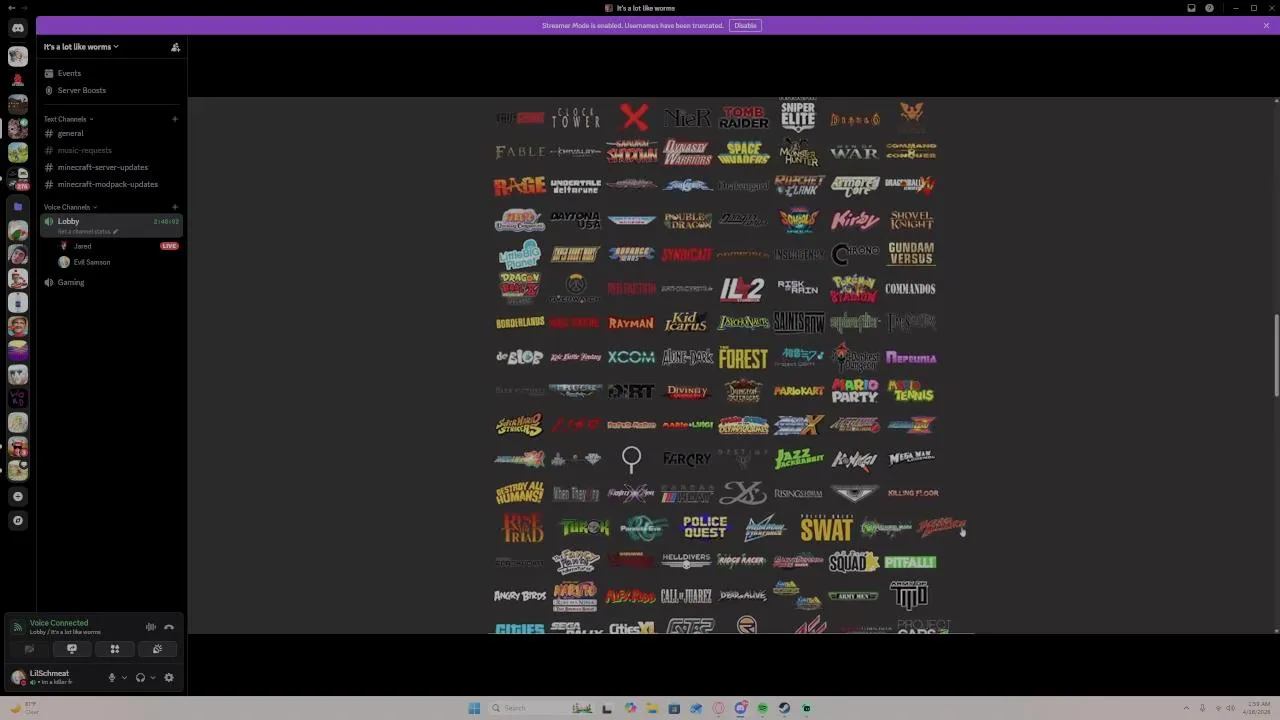This screenshot has width=1280, height=720.
Task: Open Steam from the taskbar
Action: [x=784, y=708]
